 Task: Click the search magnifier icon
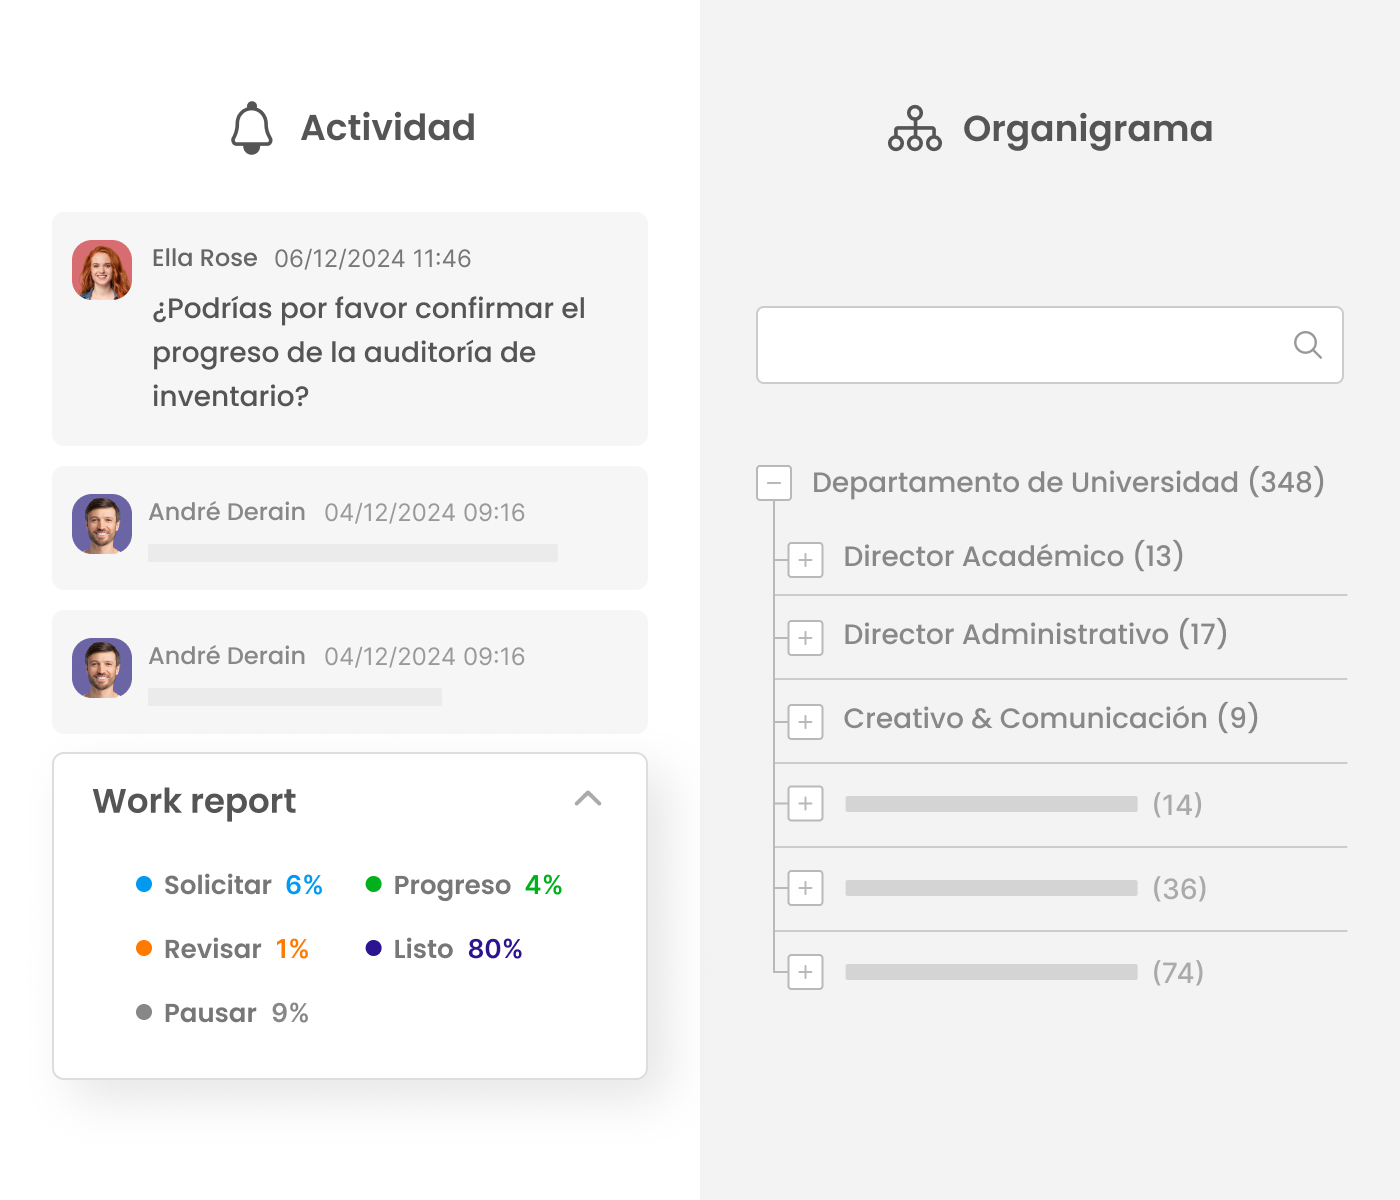coord(1308,345)
